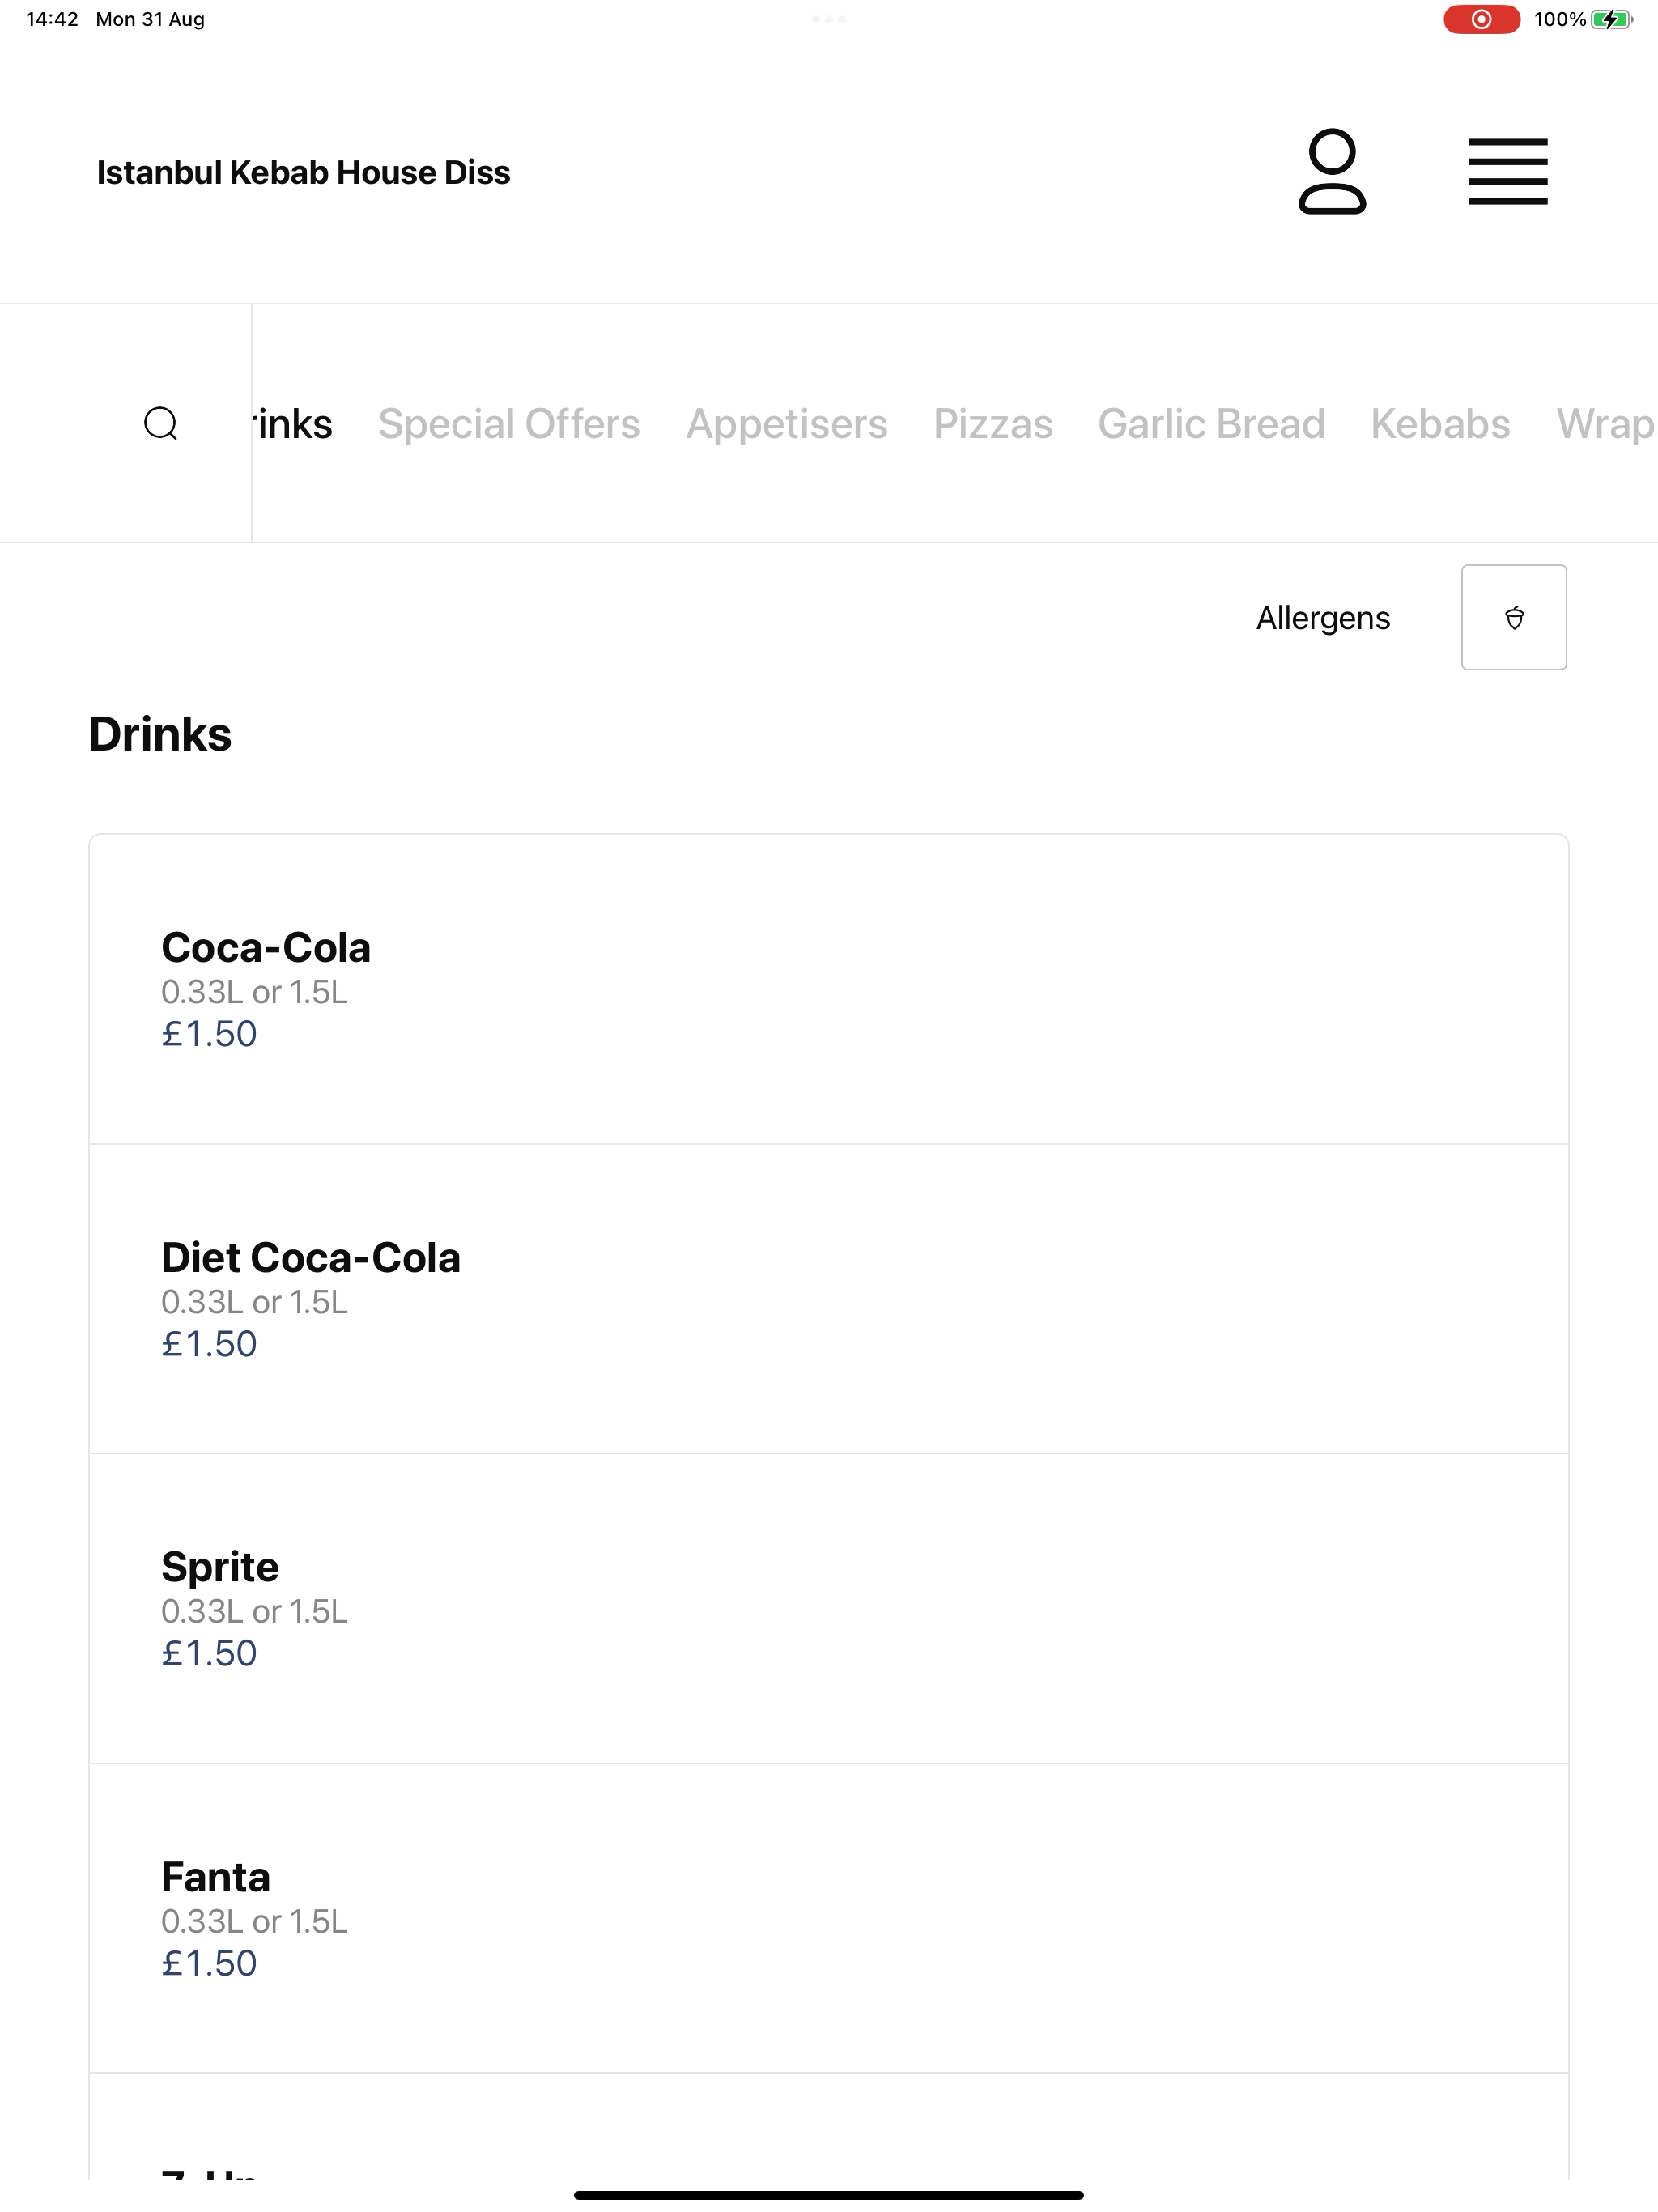Screen dimensions: 1658x2212
Task: Switch to Garlic Bread tab
Action: click(1211, 424)
